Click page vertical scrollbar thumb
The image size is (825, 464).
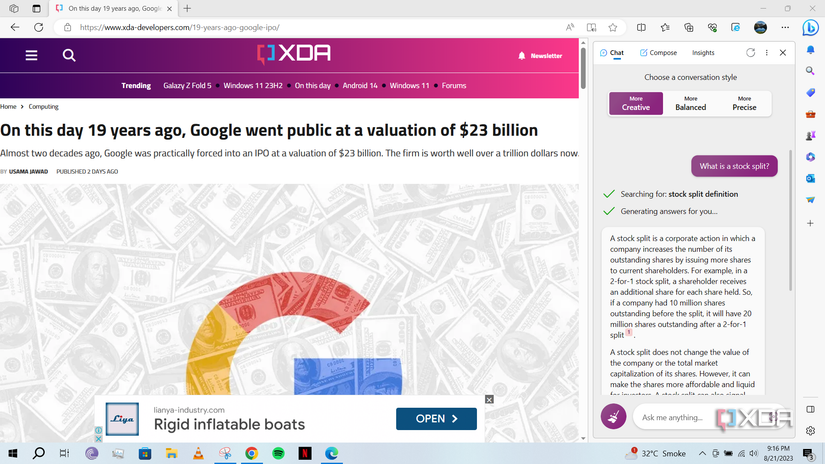(x=583, y=68)
